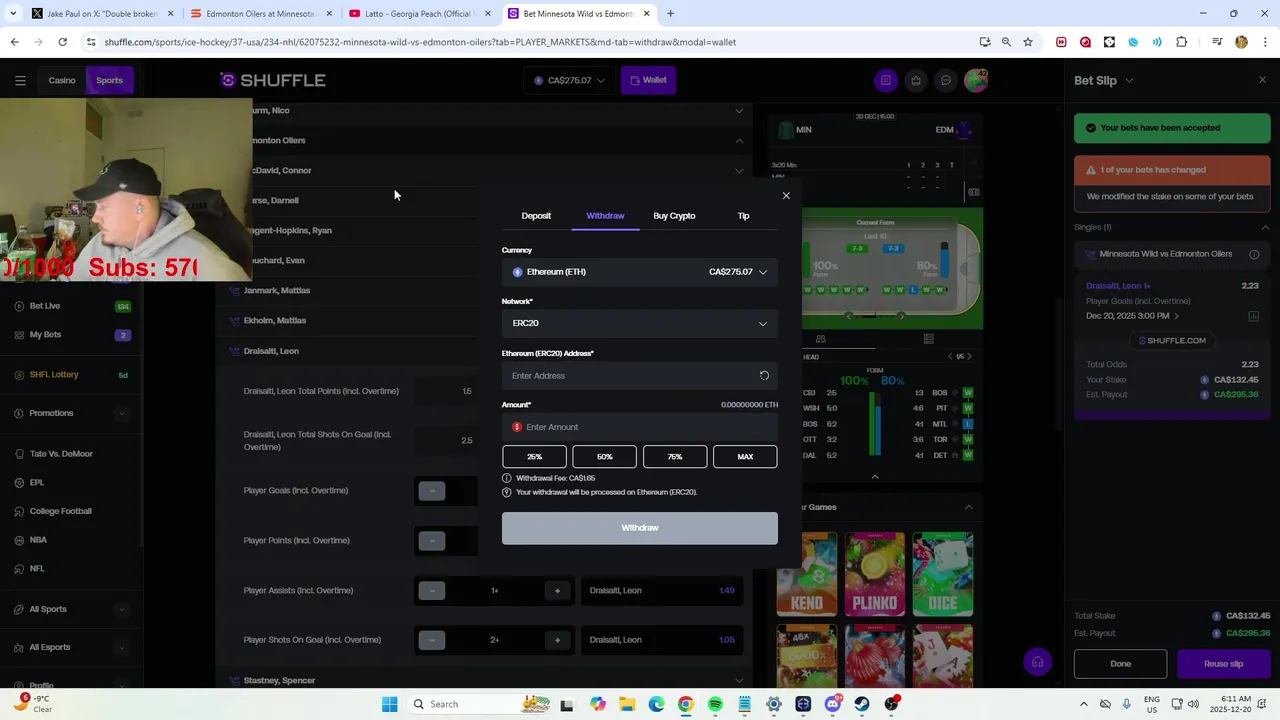
Task: Open Discord from the taskbar
Action: 833,704
